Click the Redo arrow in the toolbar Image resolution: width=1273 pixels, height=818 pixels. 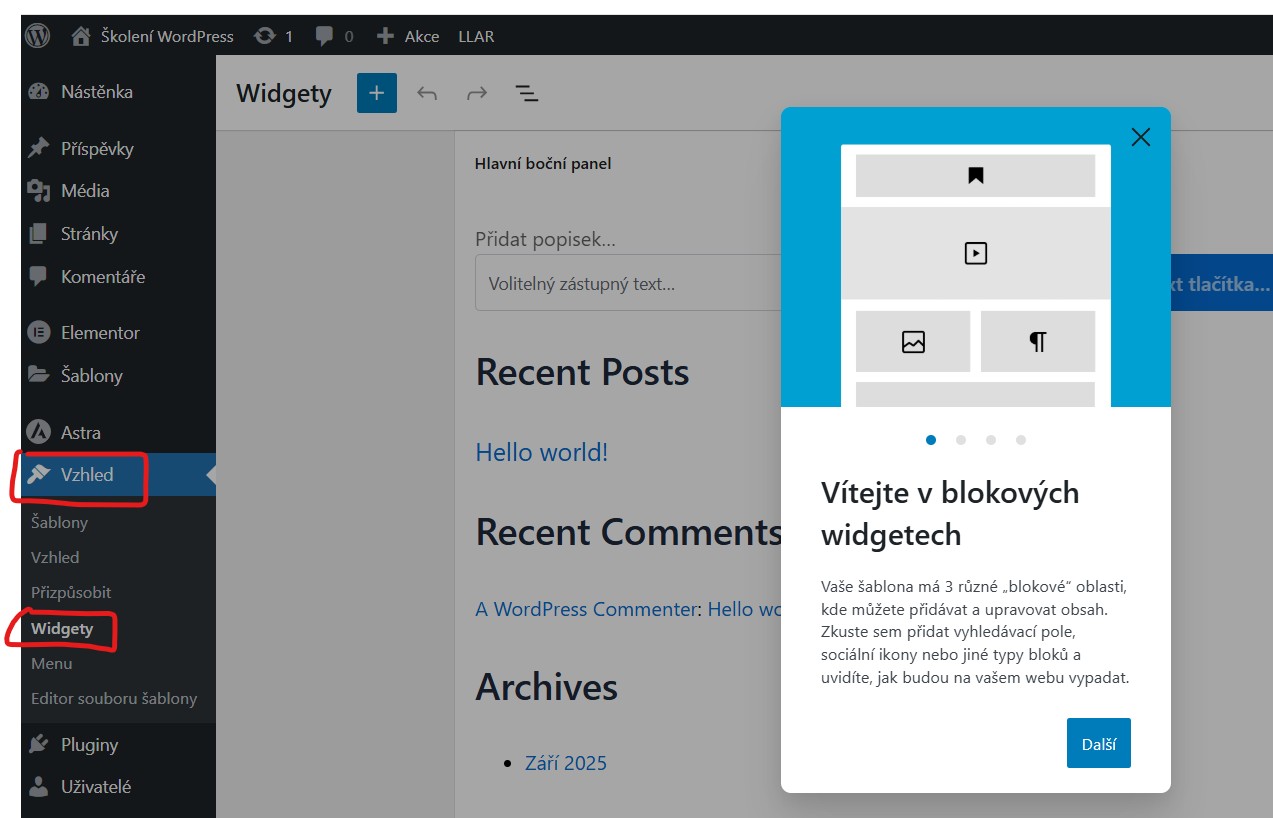476,92
